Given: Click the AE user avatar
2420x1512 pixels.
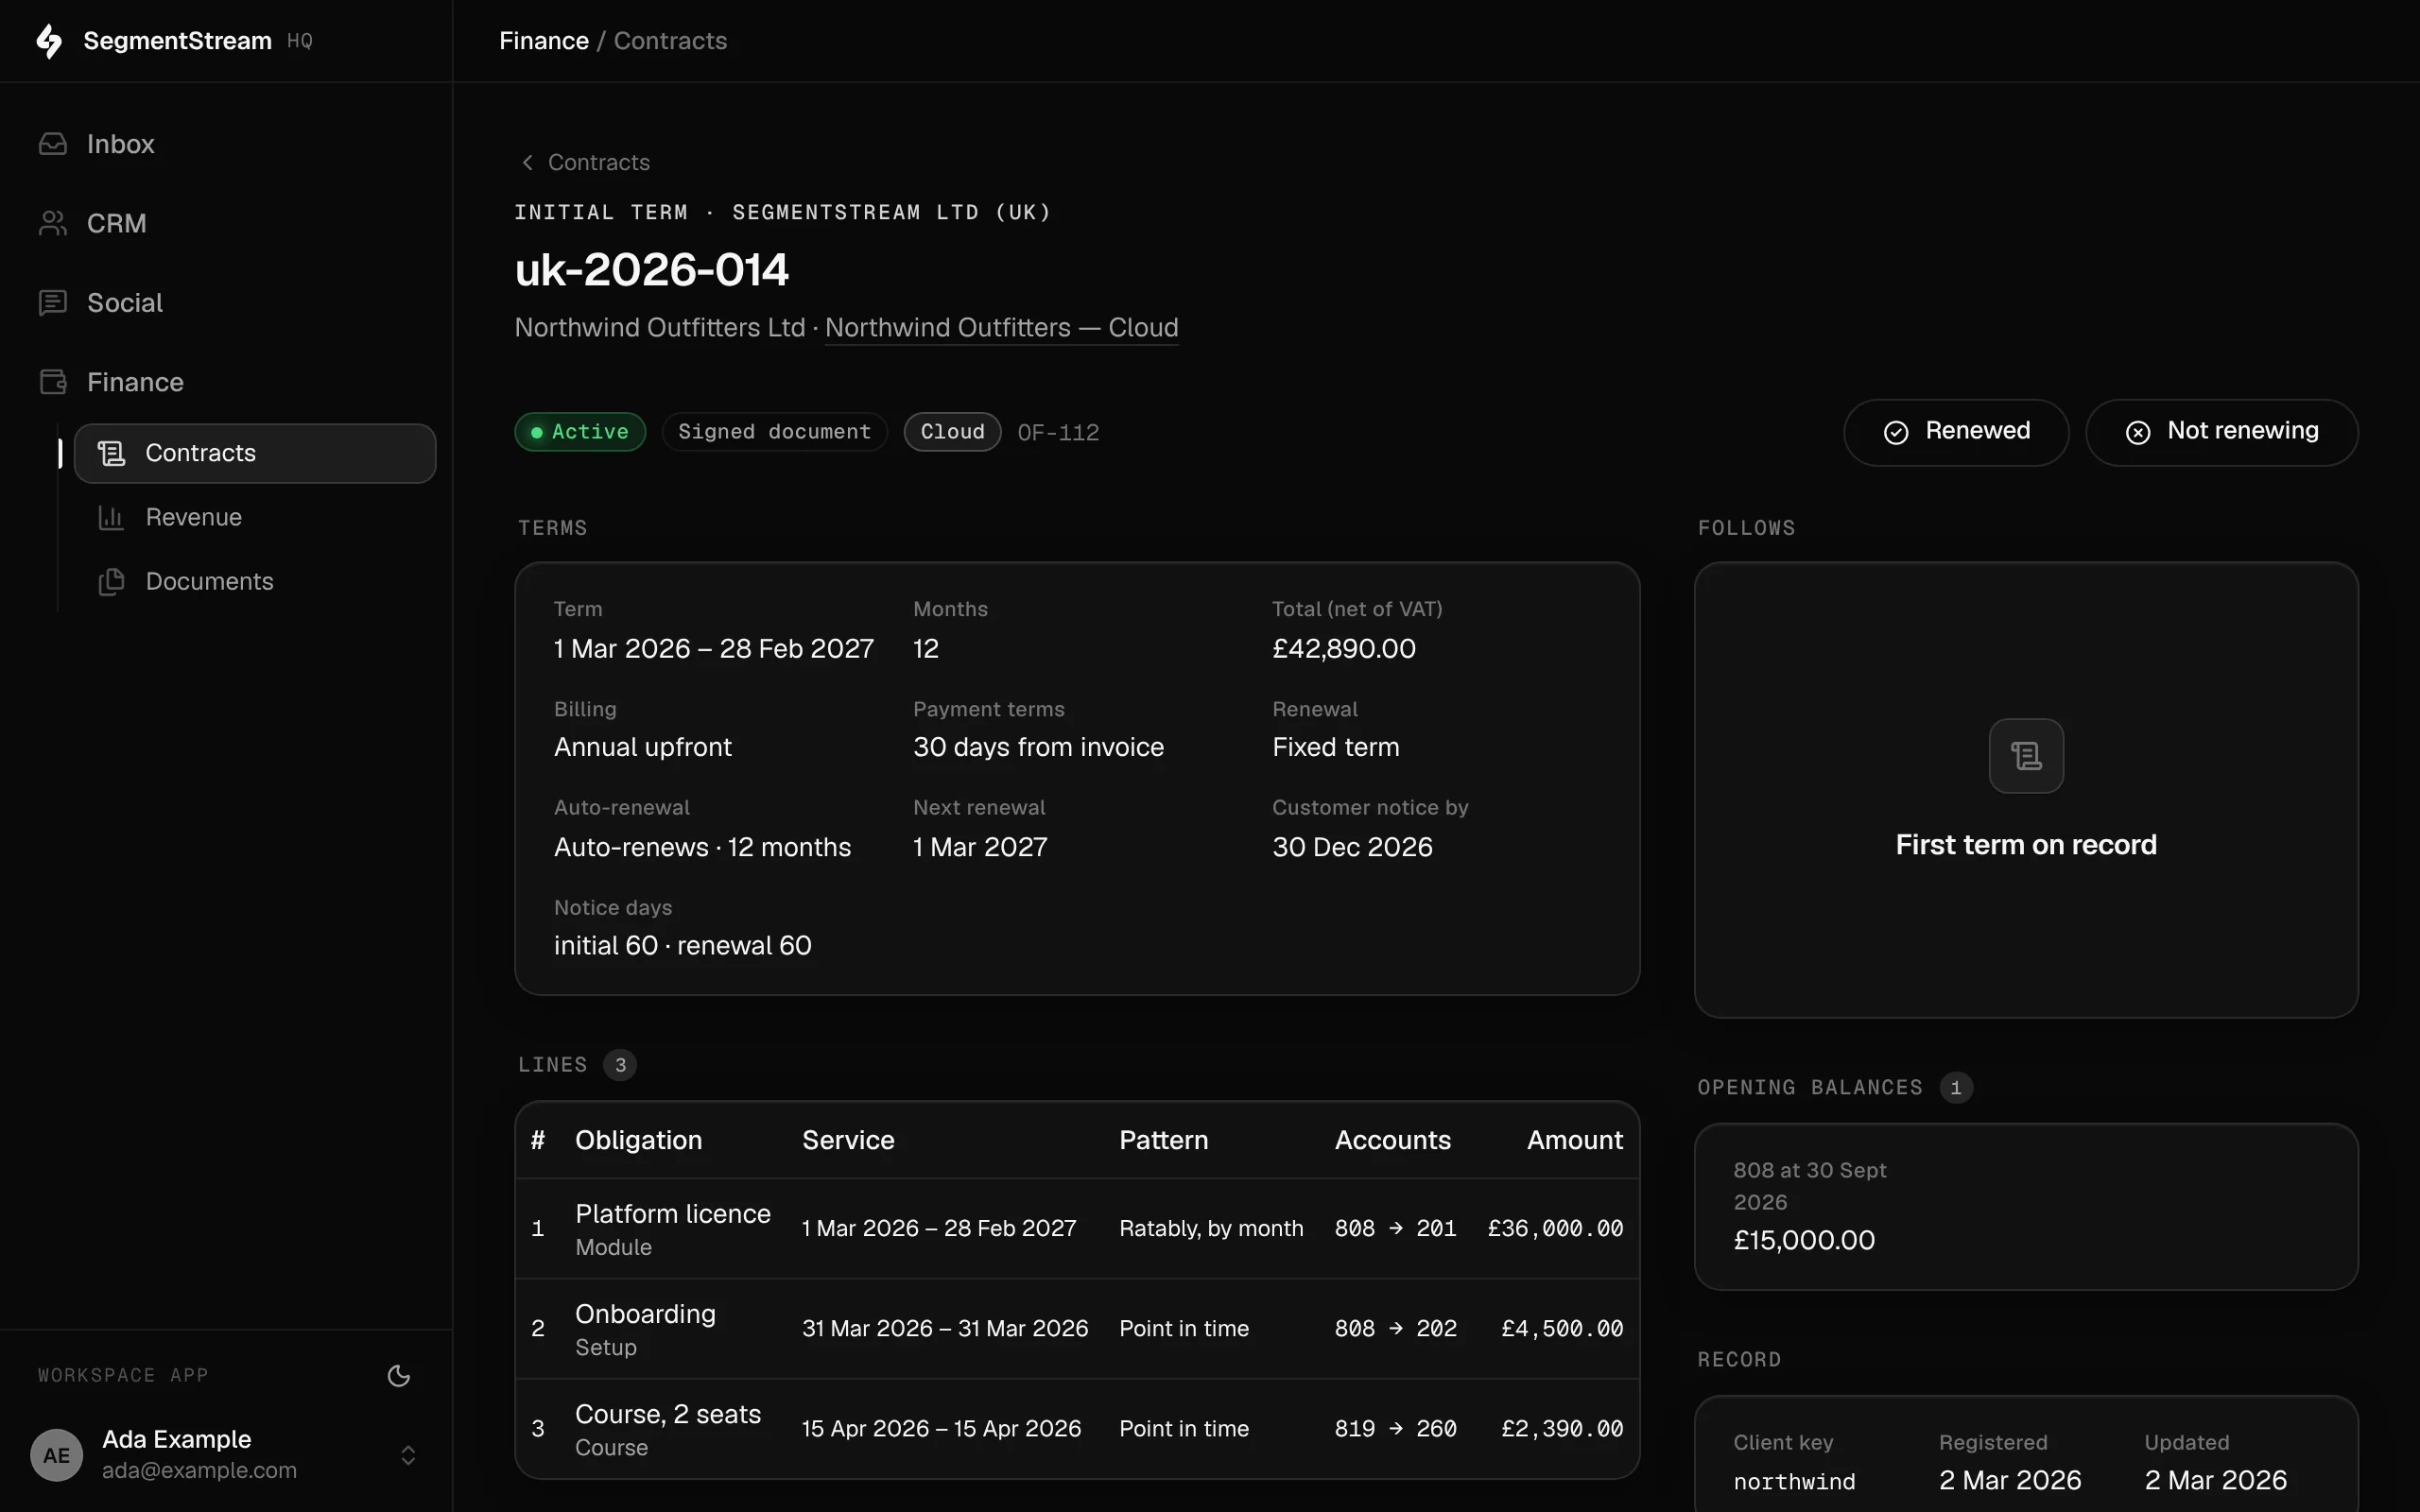Looking at the screenshot, I should (57, 1455).
